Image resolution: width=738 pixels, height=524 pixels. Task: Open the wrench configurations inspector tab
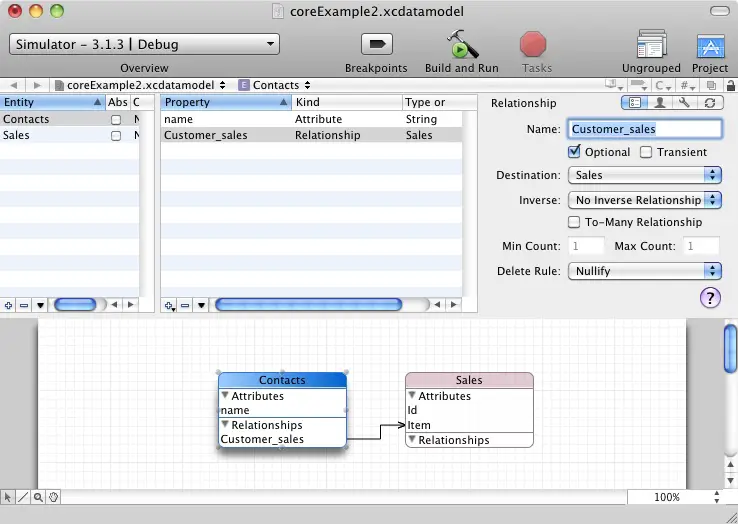(x=685, y=103)
